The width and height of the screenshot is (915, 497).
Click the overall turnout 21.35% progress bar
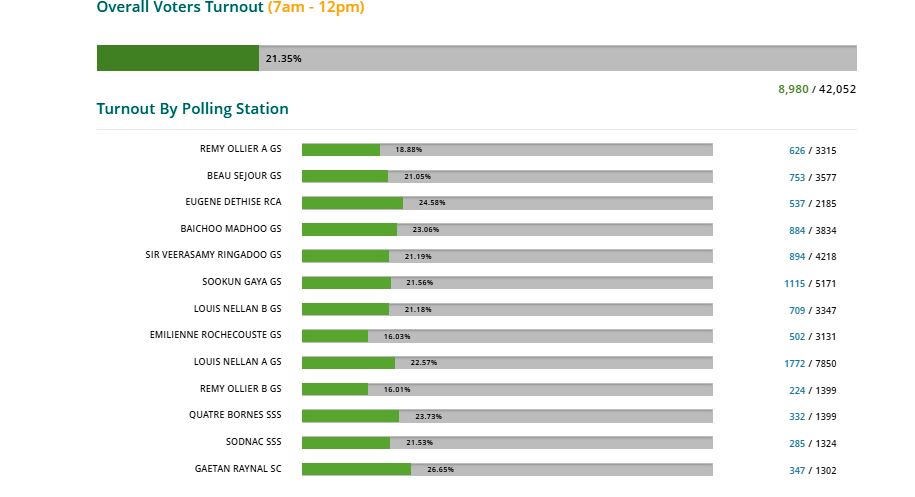(x=476, y=58)
